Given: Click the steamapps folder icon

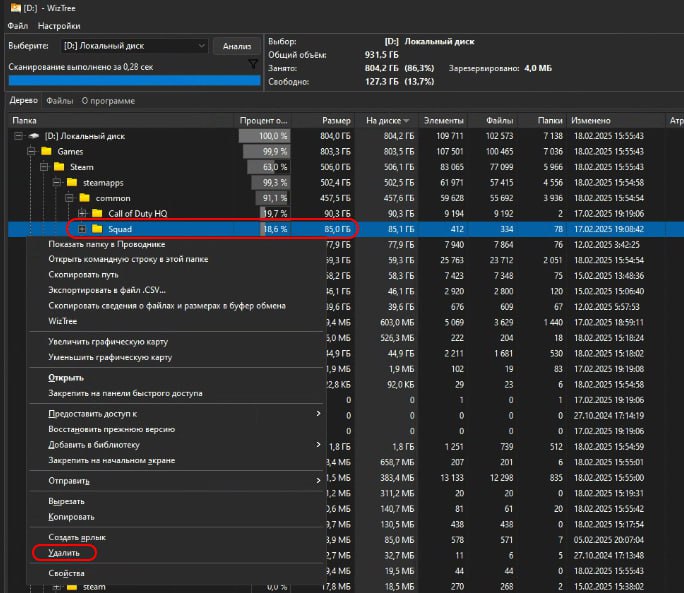Looking at the screenshot, I should (72, 182).
